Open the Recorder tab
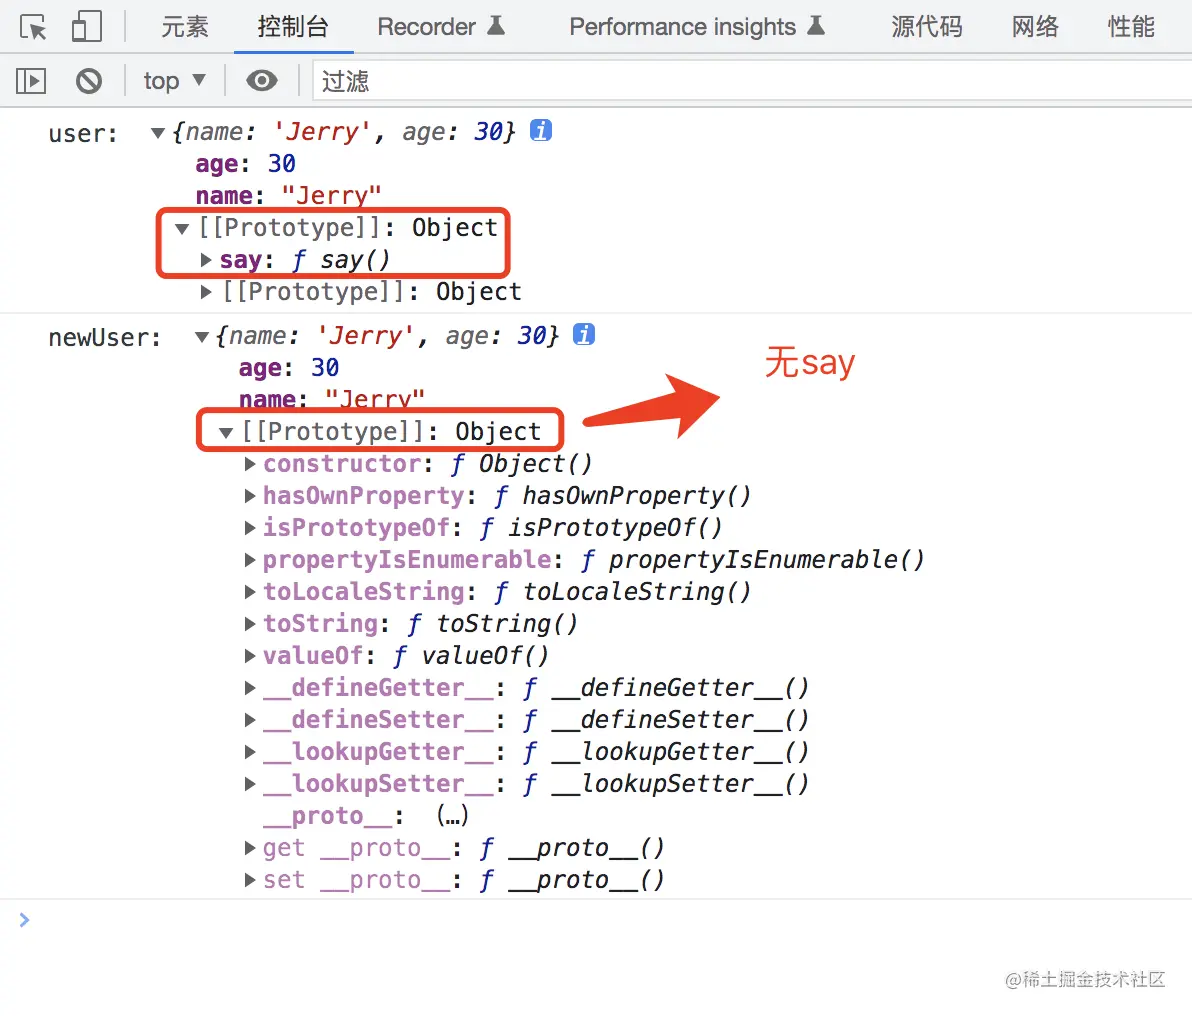The image size is (1192, 1016). point(442,27)
